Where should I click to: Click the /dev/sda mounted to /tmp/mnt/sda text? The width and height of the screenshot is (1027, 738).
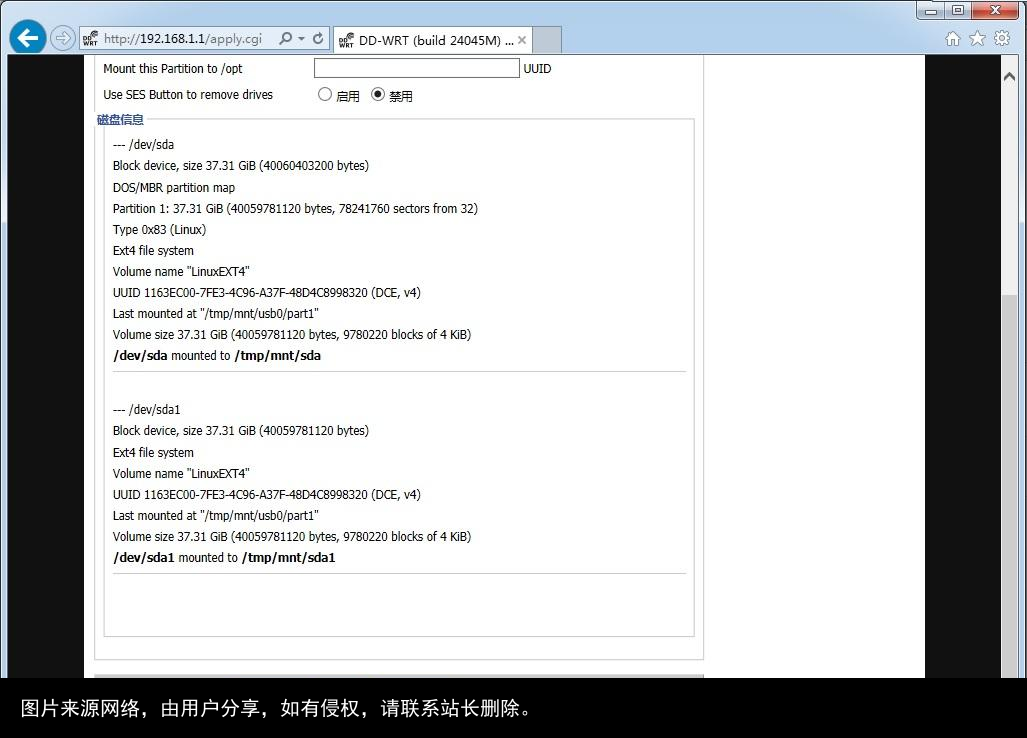(217, 355)
